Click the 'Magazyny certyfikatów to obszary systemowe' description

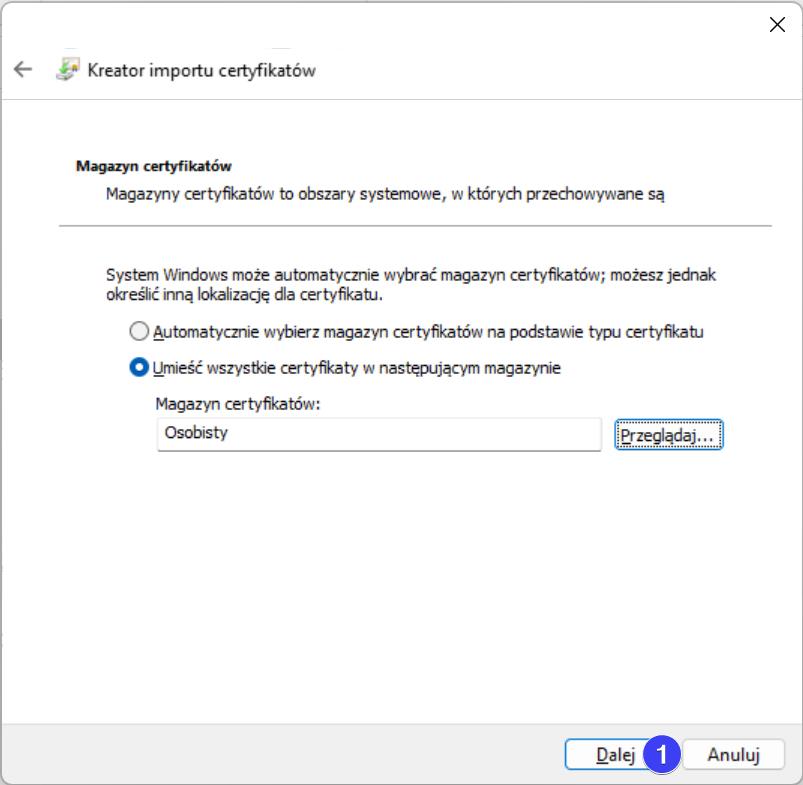click(385, 194)
